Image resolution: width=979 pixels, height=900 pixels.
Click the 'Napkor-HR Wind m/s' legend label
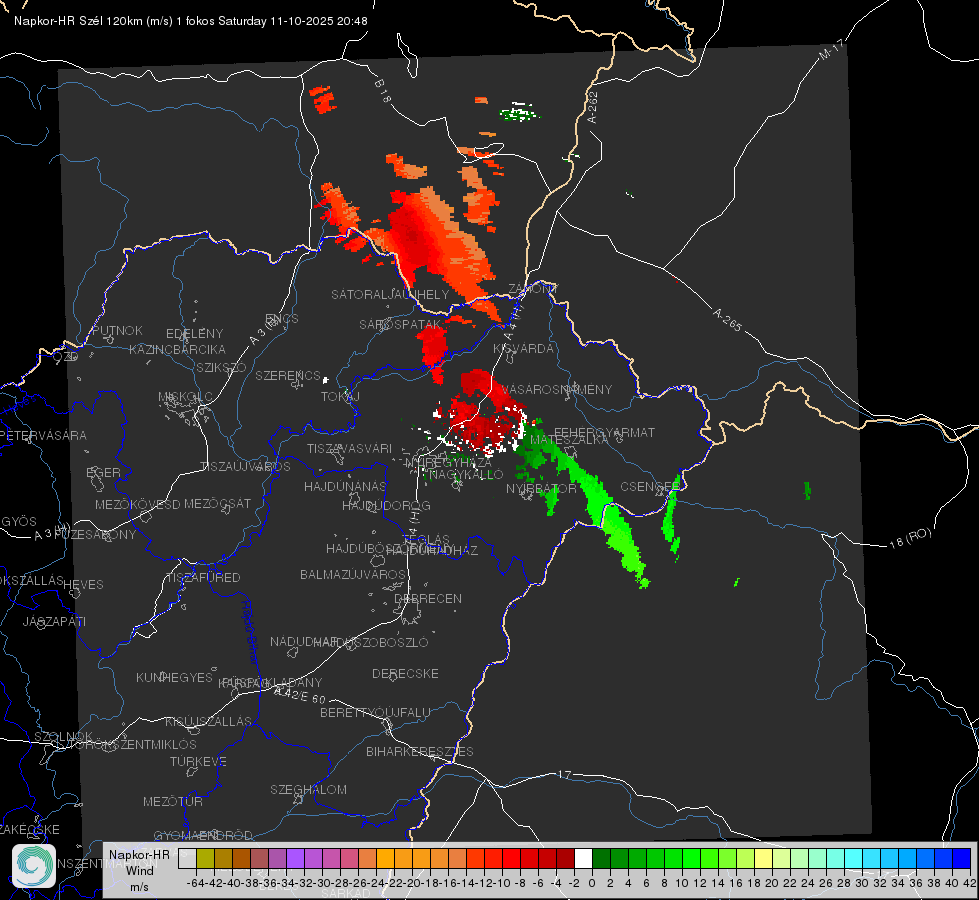(139, 870)
